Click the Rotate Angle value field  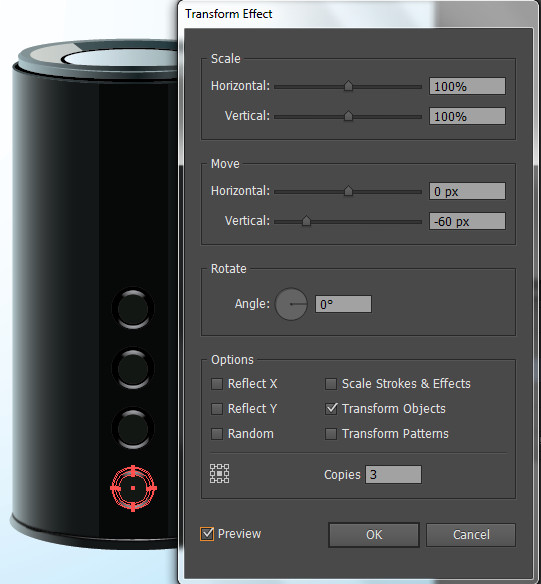343,304
